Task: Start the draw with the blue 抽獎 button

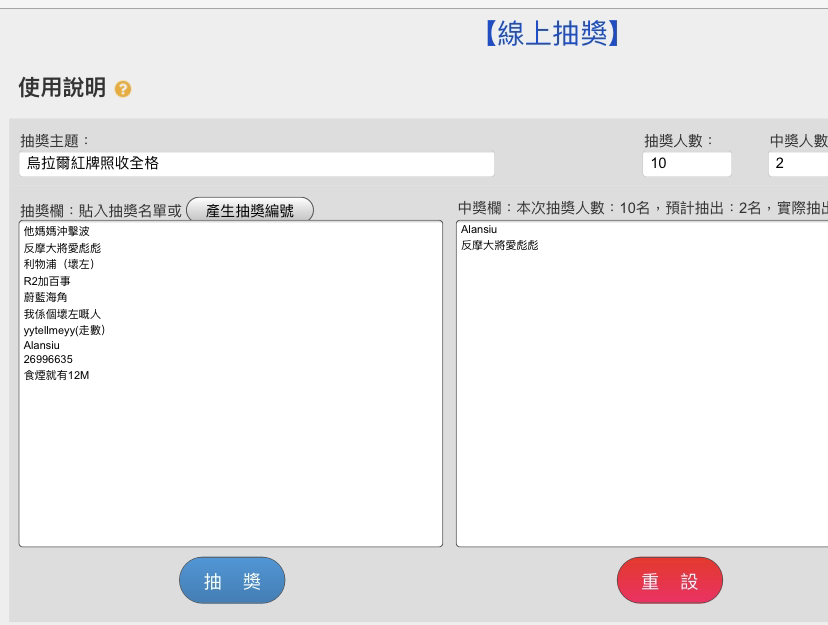Action: (x=232, y=581)
